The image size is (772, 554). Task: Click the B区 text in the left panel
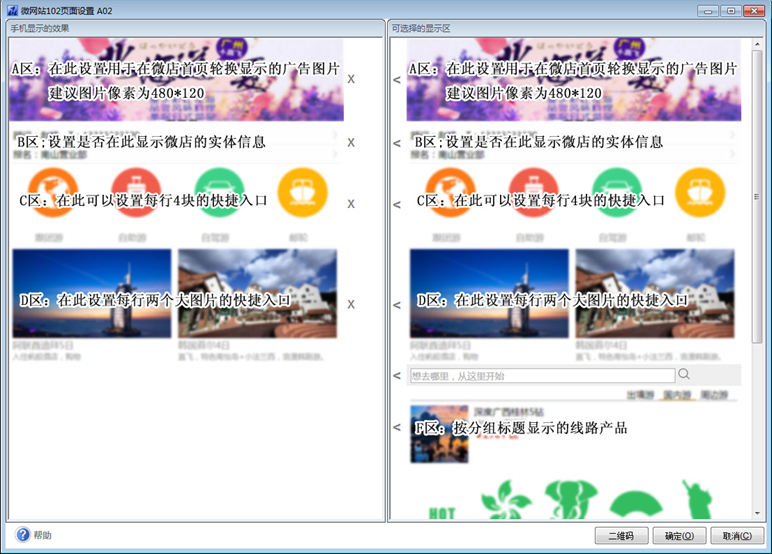coord(141,142)
